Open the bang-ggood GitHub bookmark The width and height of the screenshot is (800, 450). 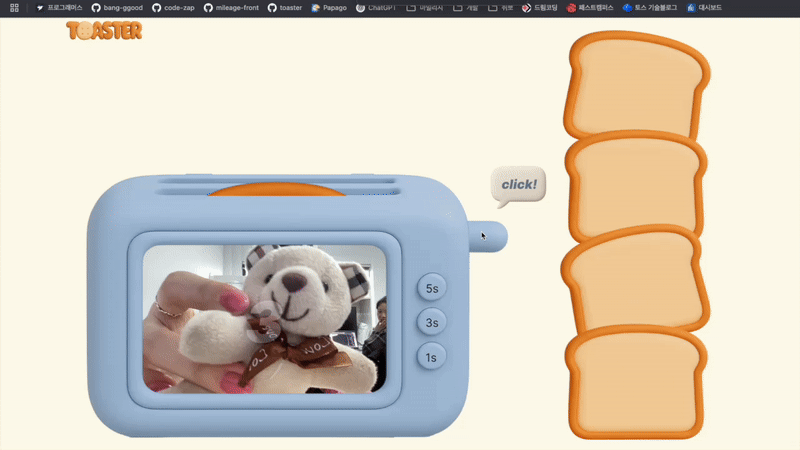tap(117, 8)
